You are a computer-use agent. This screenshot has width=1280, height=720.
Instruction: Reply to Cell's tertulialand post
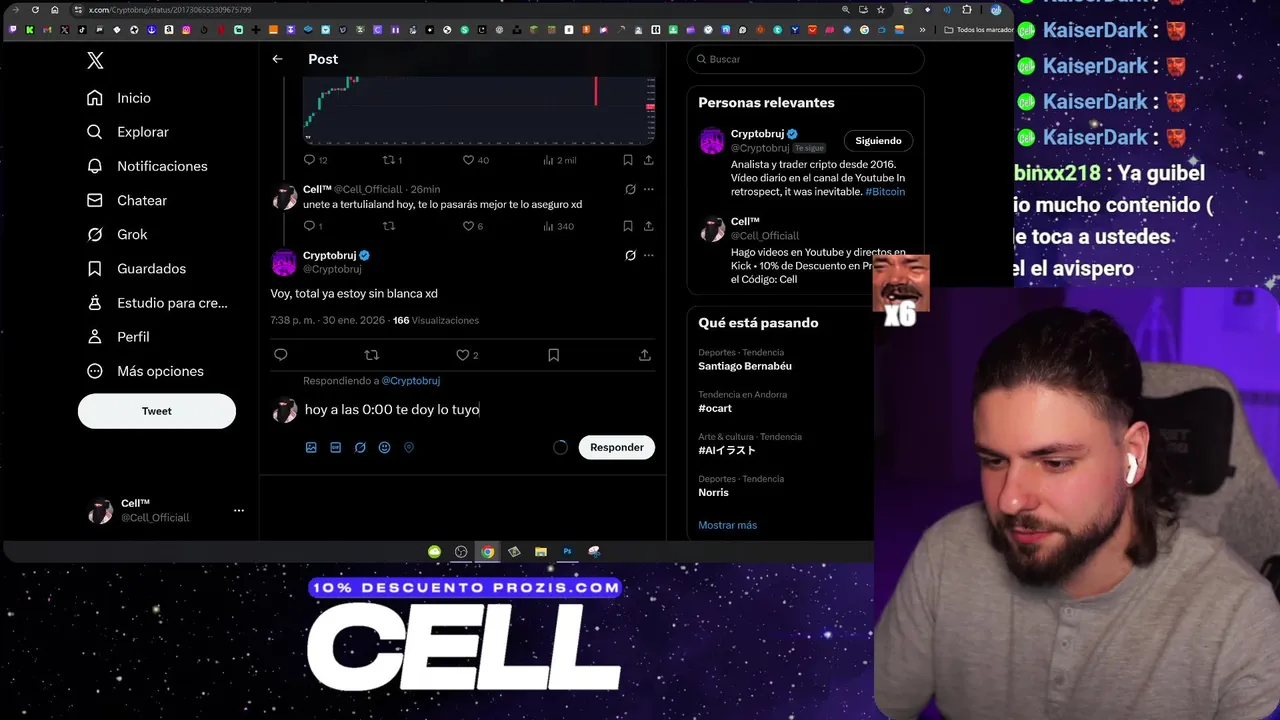312,226
